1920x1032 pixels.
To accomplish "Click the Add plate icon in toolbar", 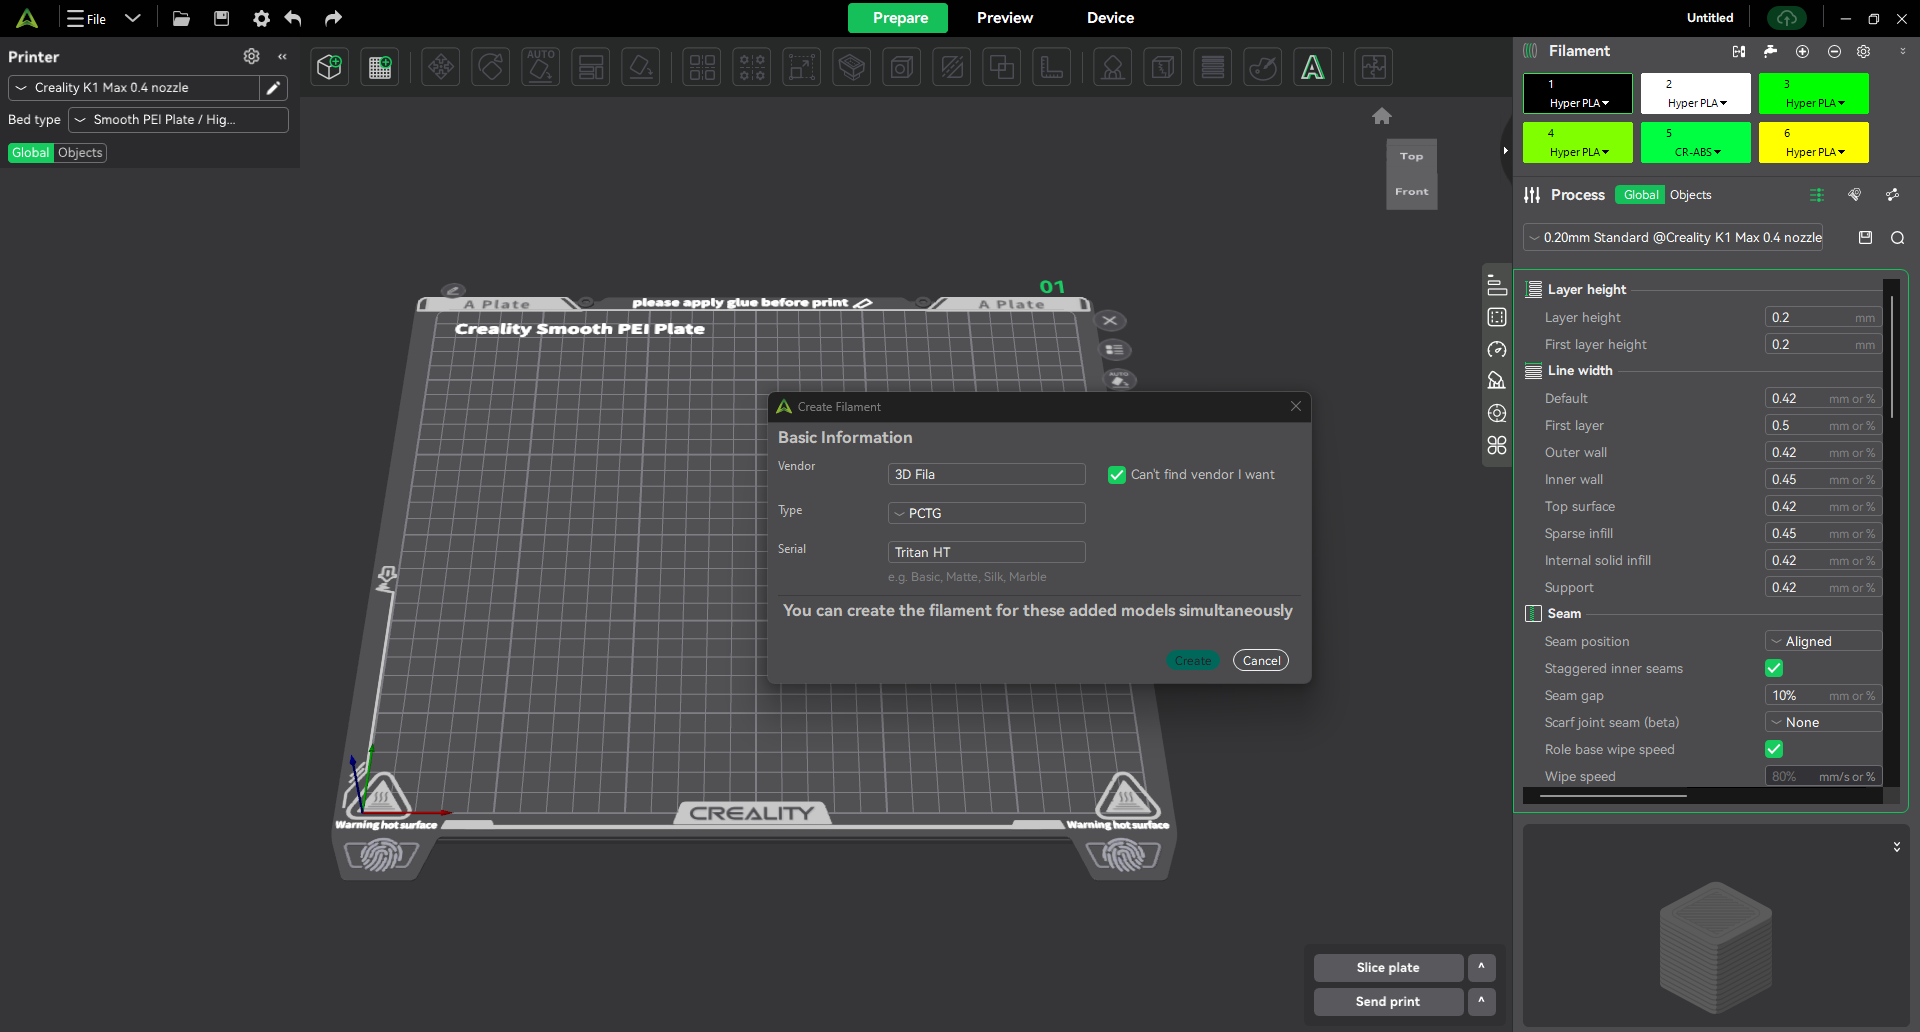I will (380, 67).
